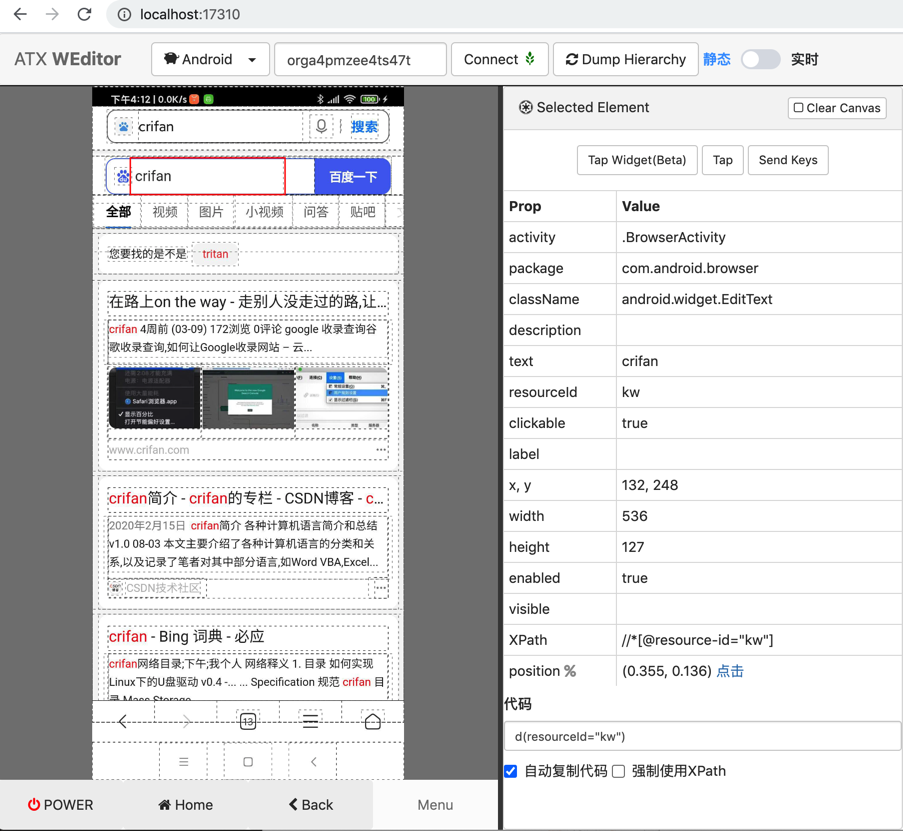
Task: Switch to the 图片 tab
Action: point(211,212)
